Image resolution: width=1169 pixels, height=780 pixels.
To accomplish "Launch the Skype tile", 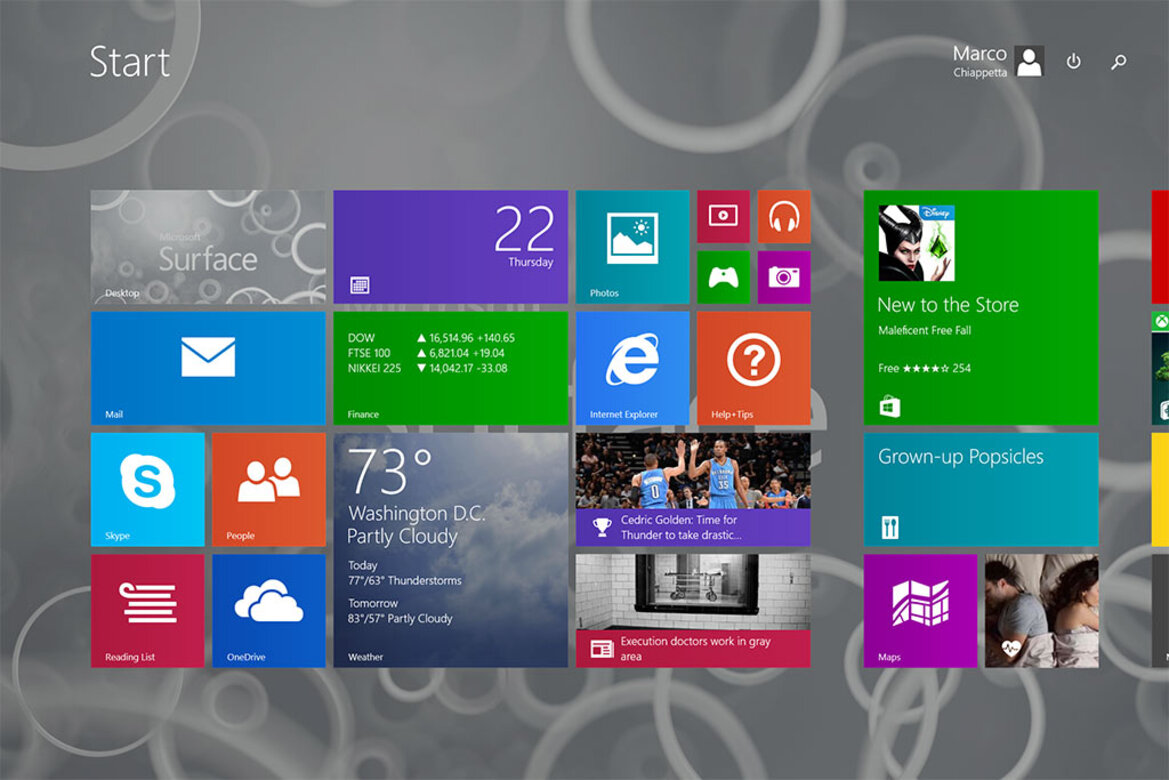I will click(x=148, y=490).
